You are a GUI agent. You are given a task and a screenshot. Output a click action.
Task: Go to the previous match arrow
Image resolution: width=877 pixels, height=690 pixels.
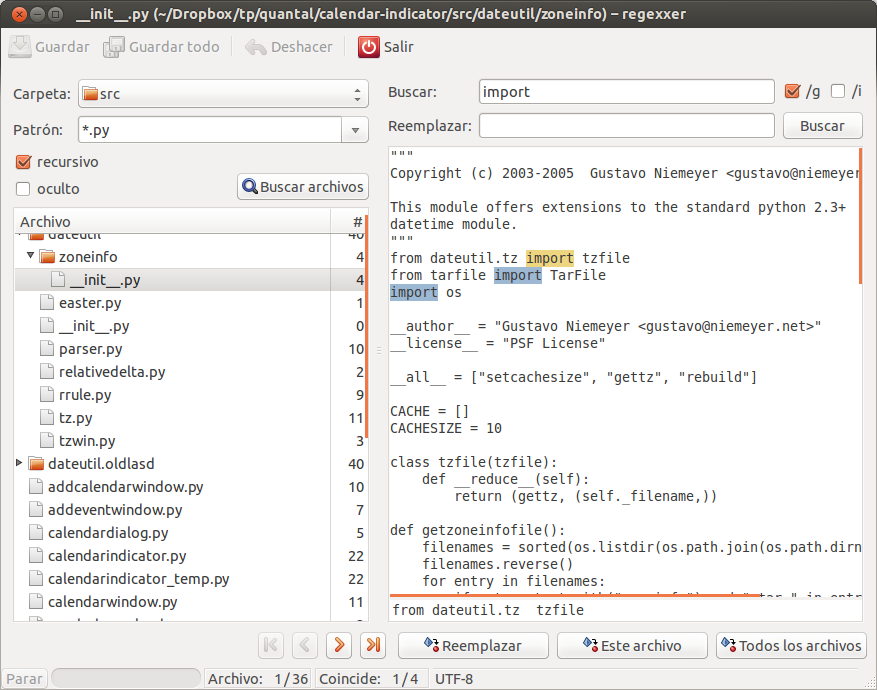(305, 645)
